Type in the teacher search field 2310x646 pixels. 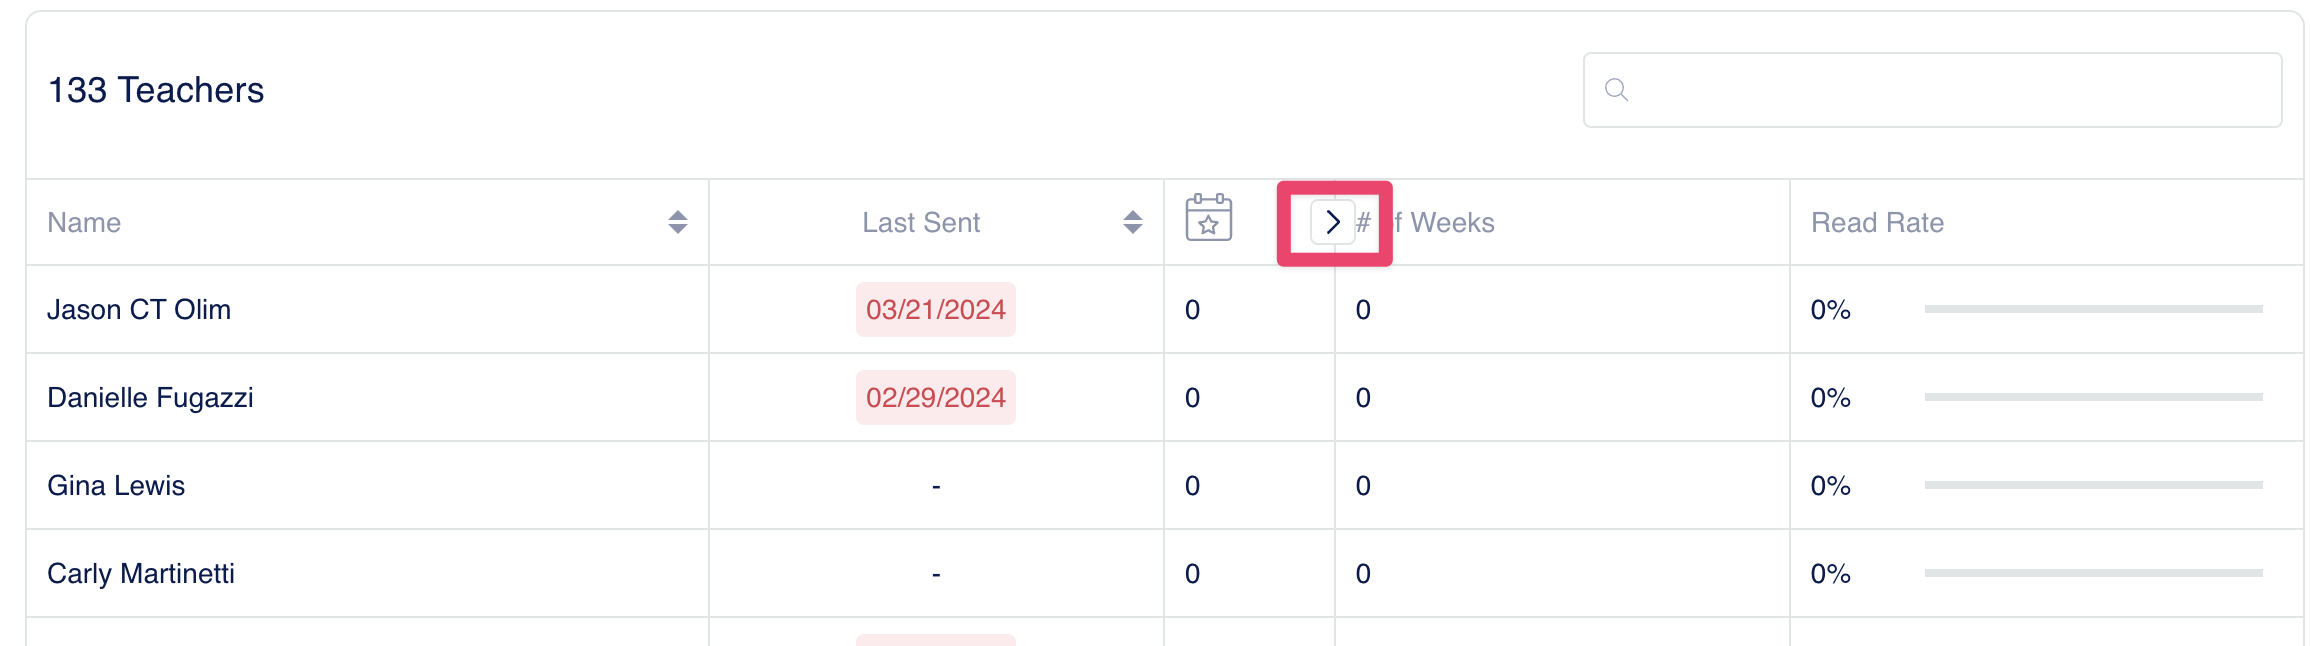(x=1950, y=90)
